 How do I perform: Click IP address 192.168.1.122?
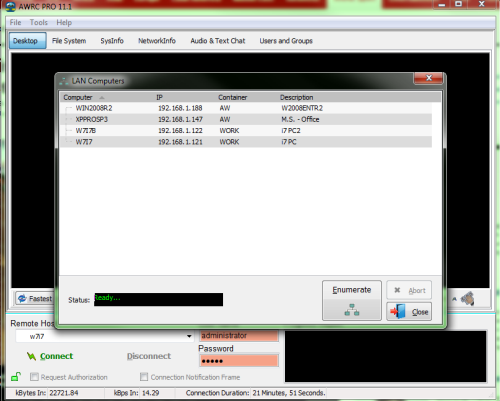(180, 131)
